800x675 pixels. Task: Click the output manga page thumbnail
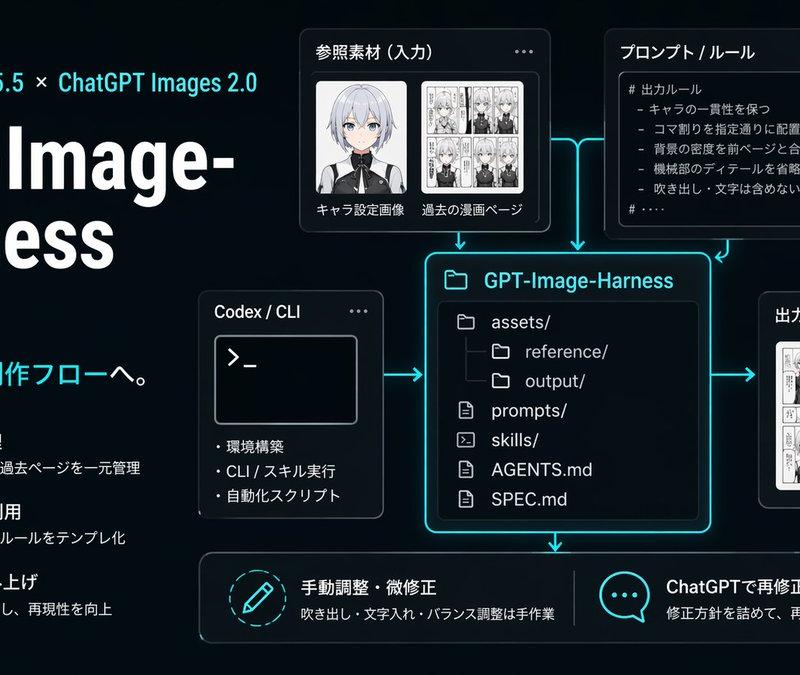[788, 416]
